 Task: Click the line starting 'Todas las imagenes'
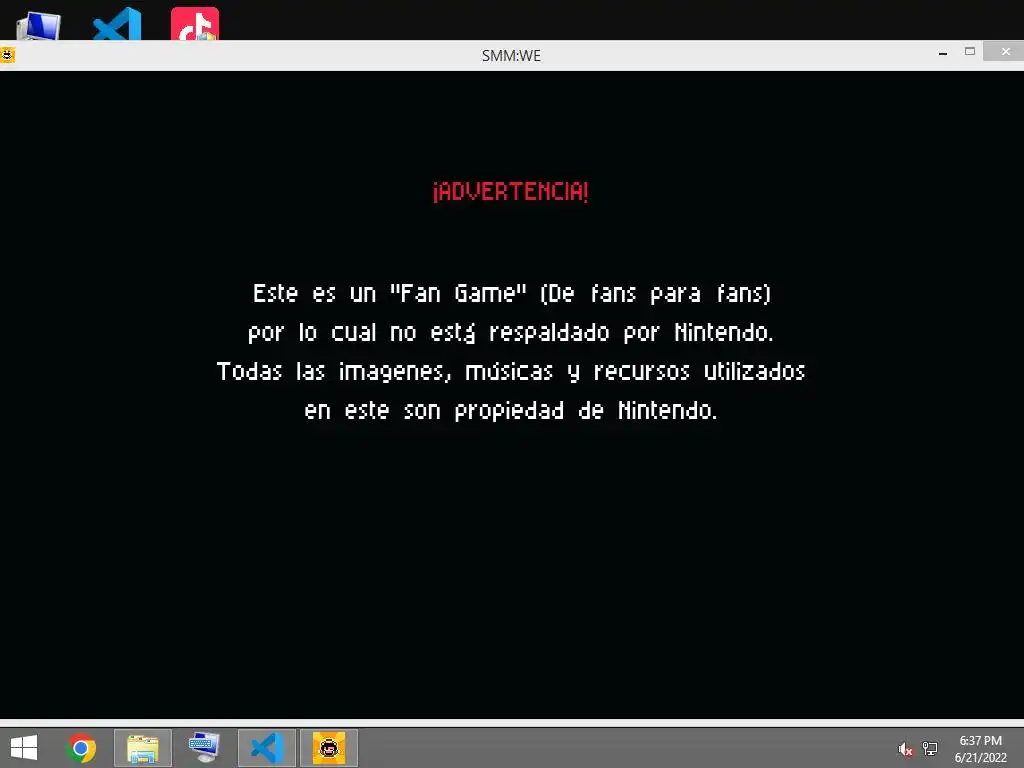(x=511, y=372)
